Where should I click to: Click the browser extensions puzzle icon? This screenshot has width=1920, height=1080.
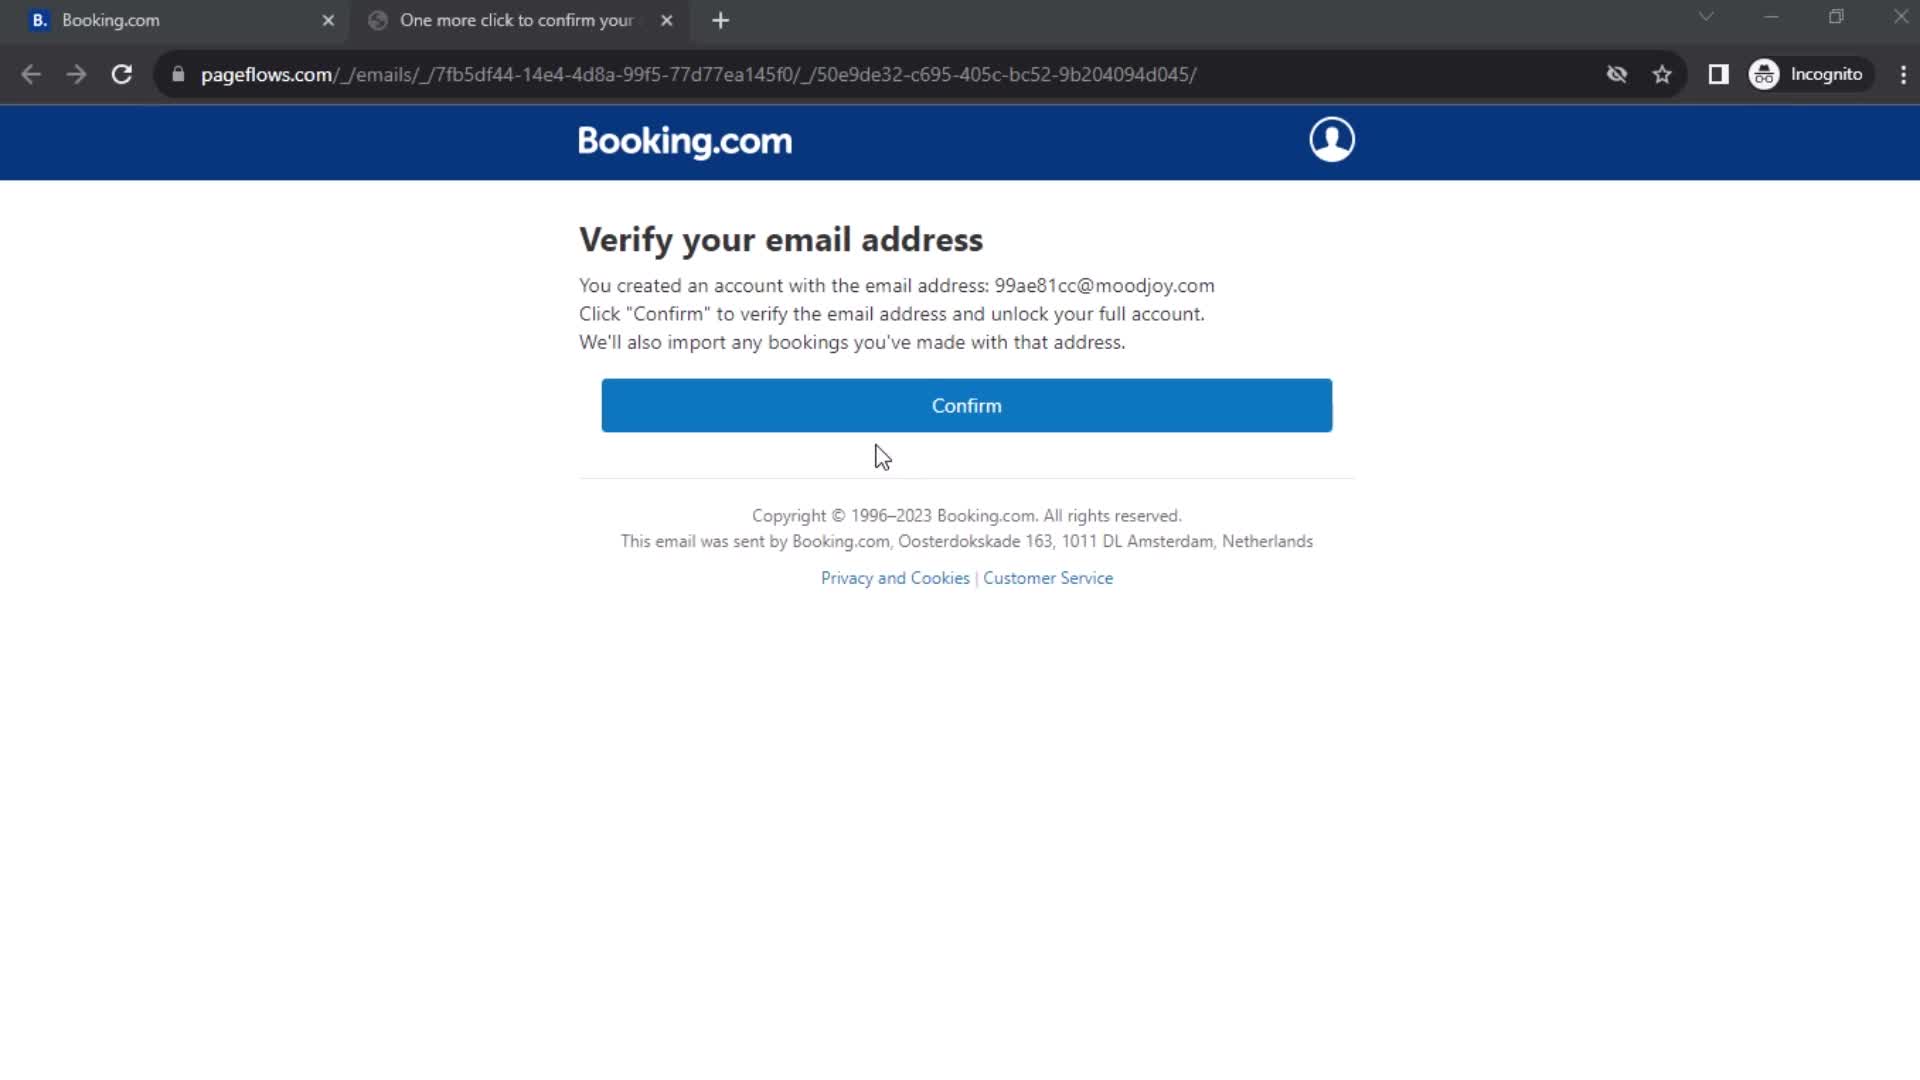[1718, 74]
